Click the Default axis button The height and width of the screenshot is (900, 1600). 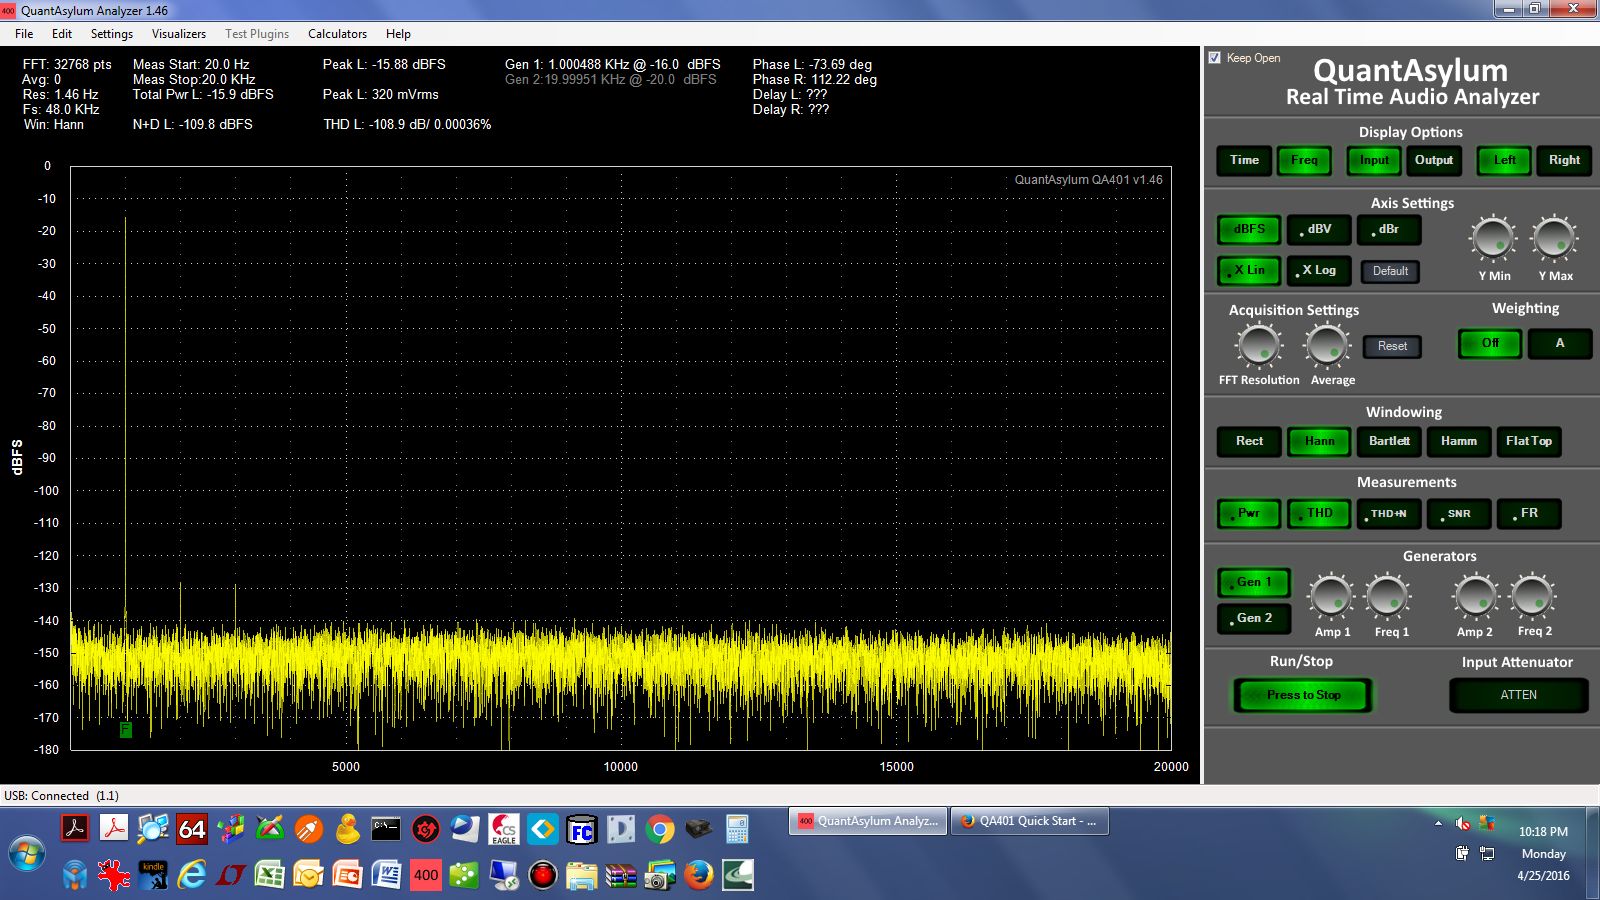[x=1390, y=271]
